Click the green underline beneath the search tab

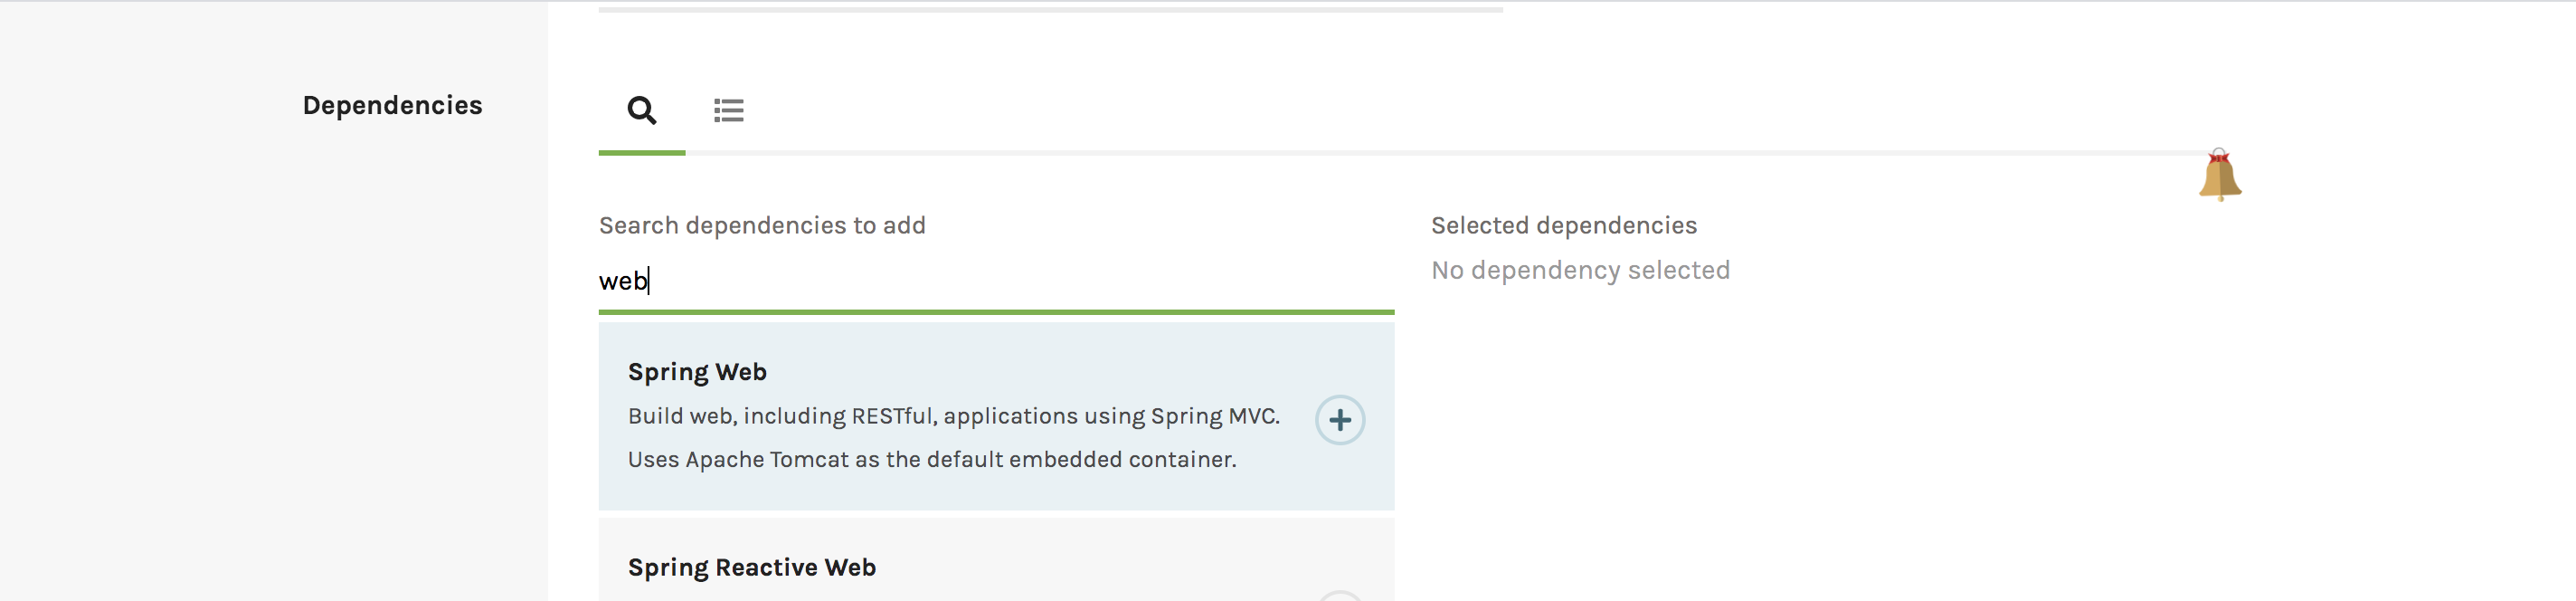pos(642,153)
